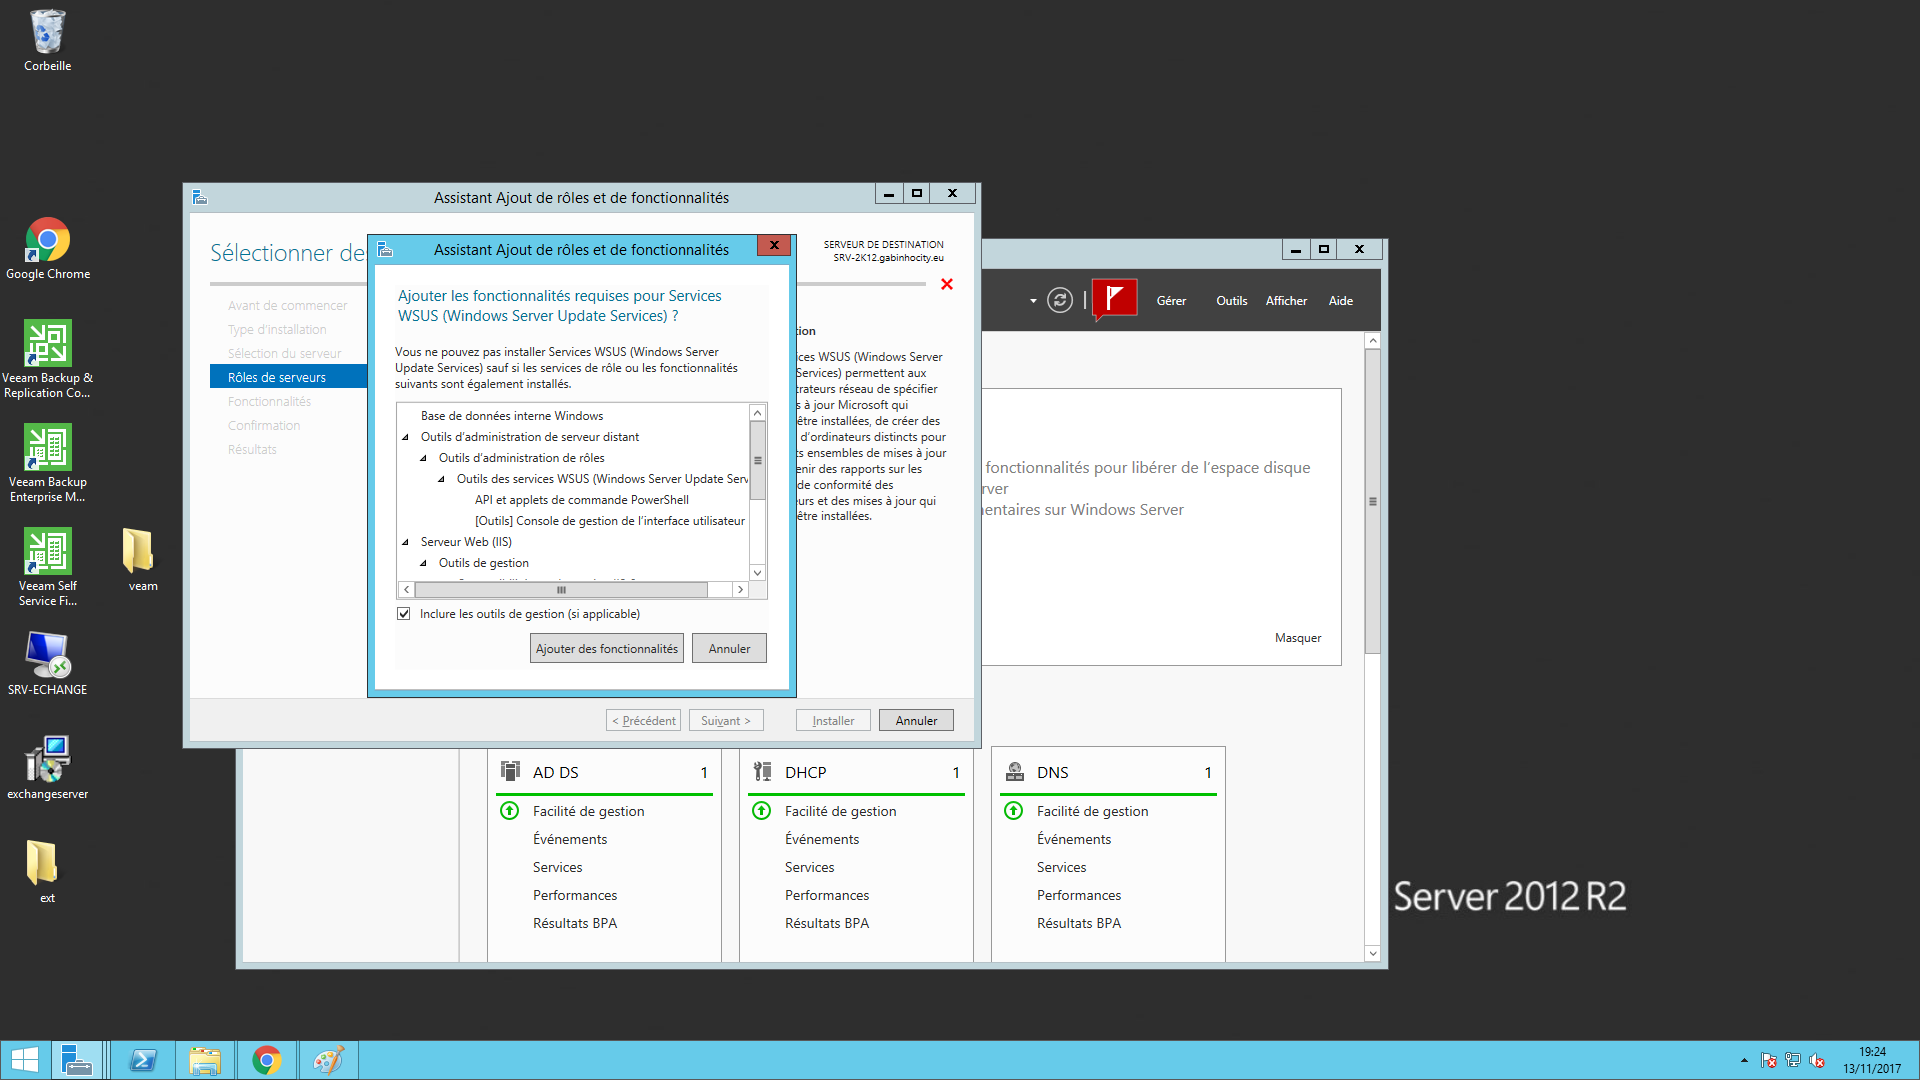Viewport: 1920px width, 1080px height.
Task: Open the exchangeserver desktop icon
Action: click(x=47, y=767)
